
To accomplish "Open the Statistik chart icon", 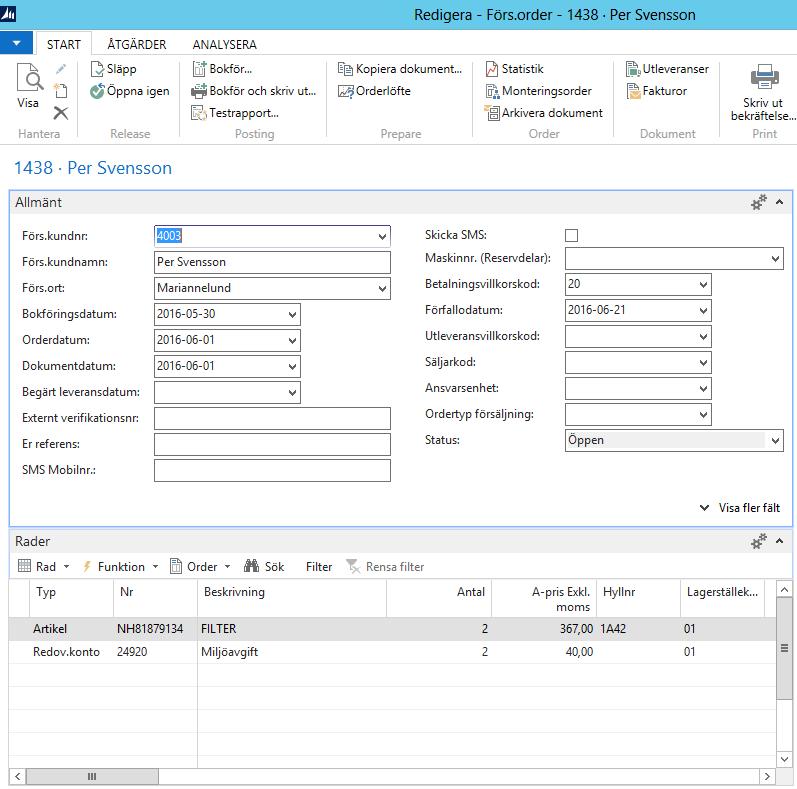I will tap(492, 69).
